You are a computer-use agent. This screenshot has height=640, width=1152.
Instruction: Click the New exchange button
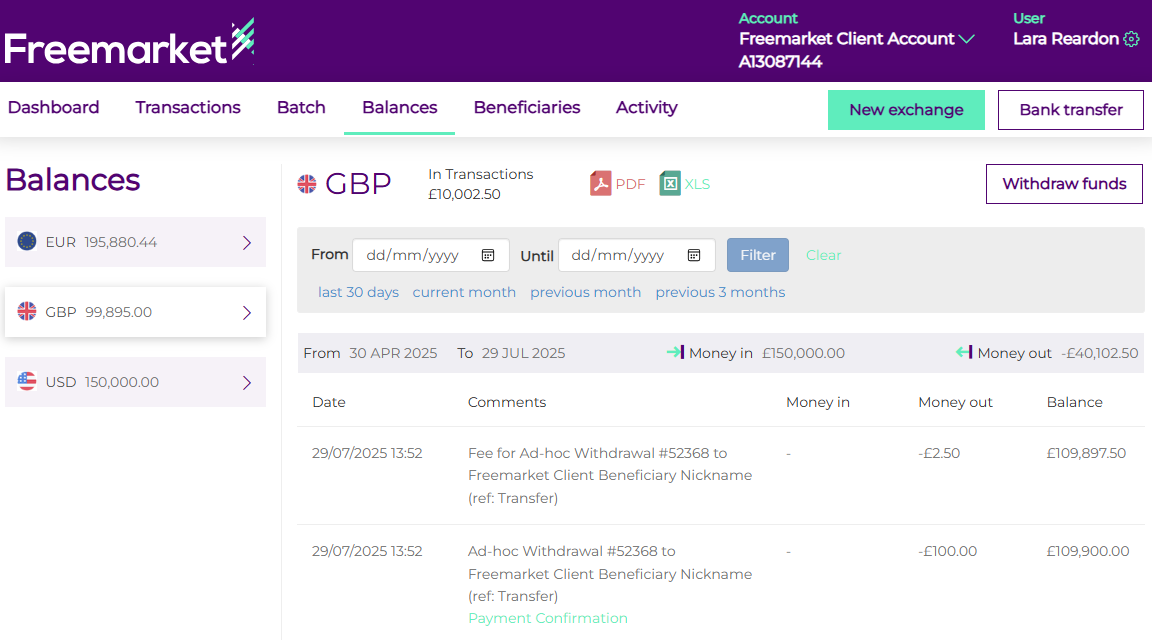(906, 110)
